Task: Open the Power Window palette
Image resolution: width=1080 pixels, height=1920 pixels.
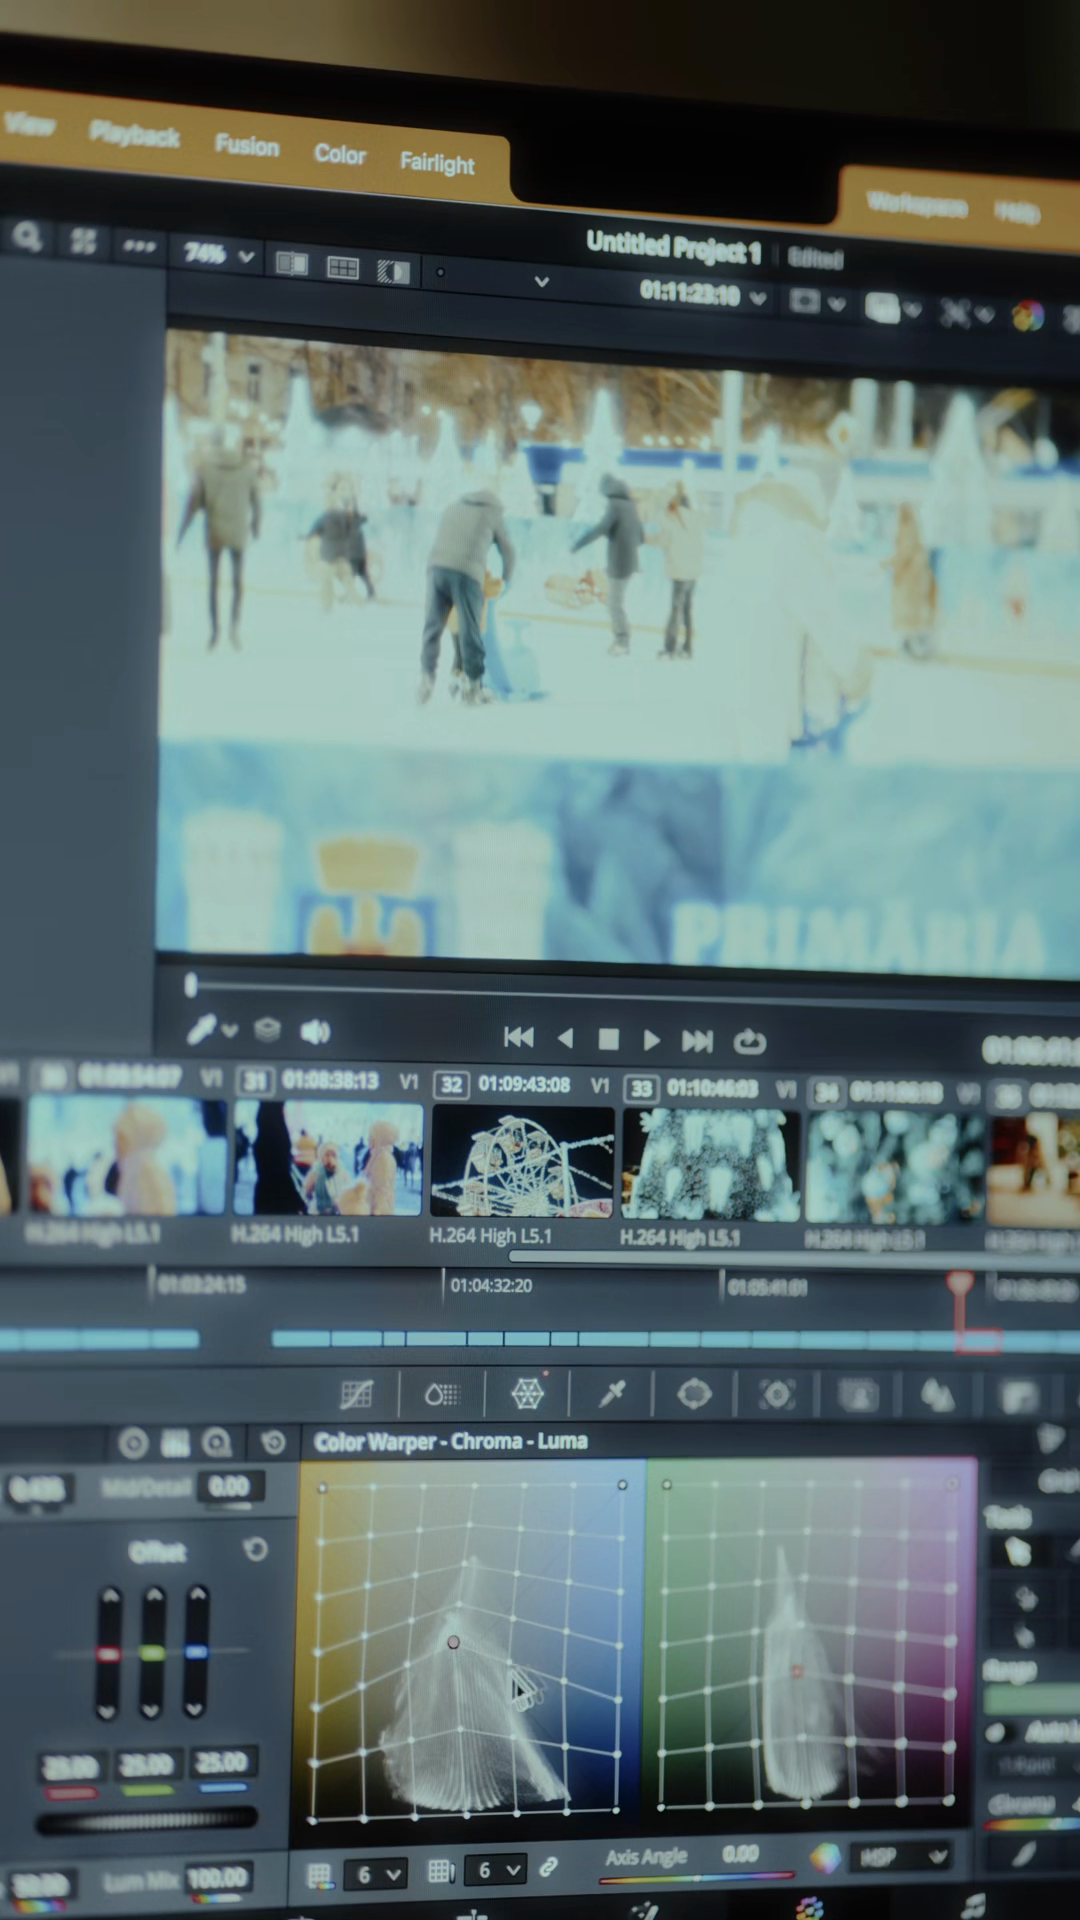Action: click(x=694, y=1394)
